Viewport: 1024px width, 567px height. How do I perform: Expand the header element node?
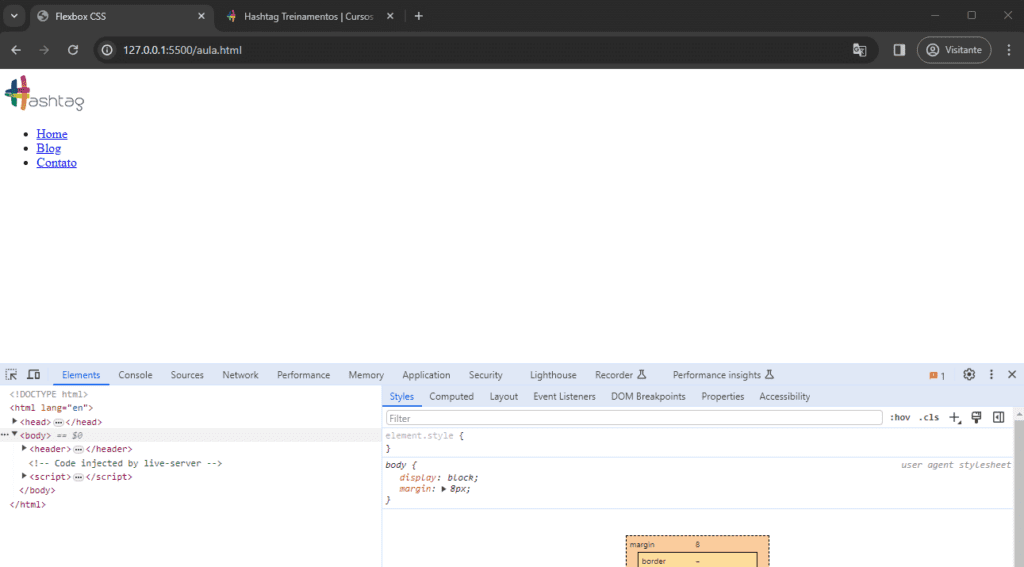pos(24,448)
